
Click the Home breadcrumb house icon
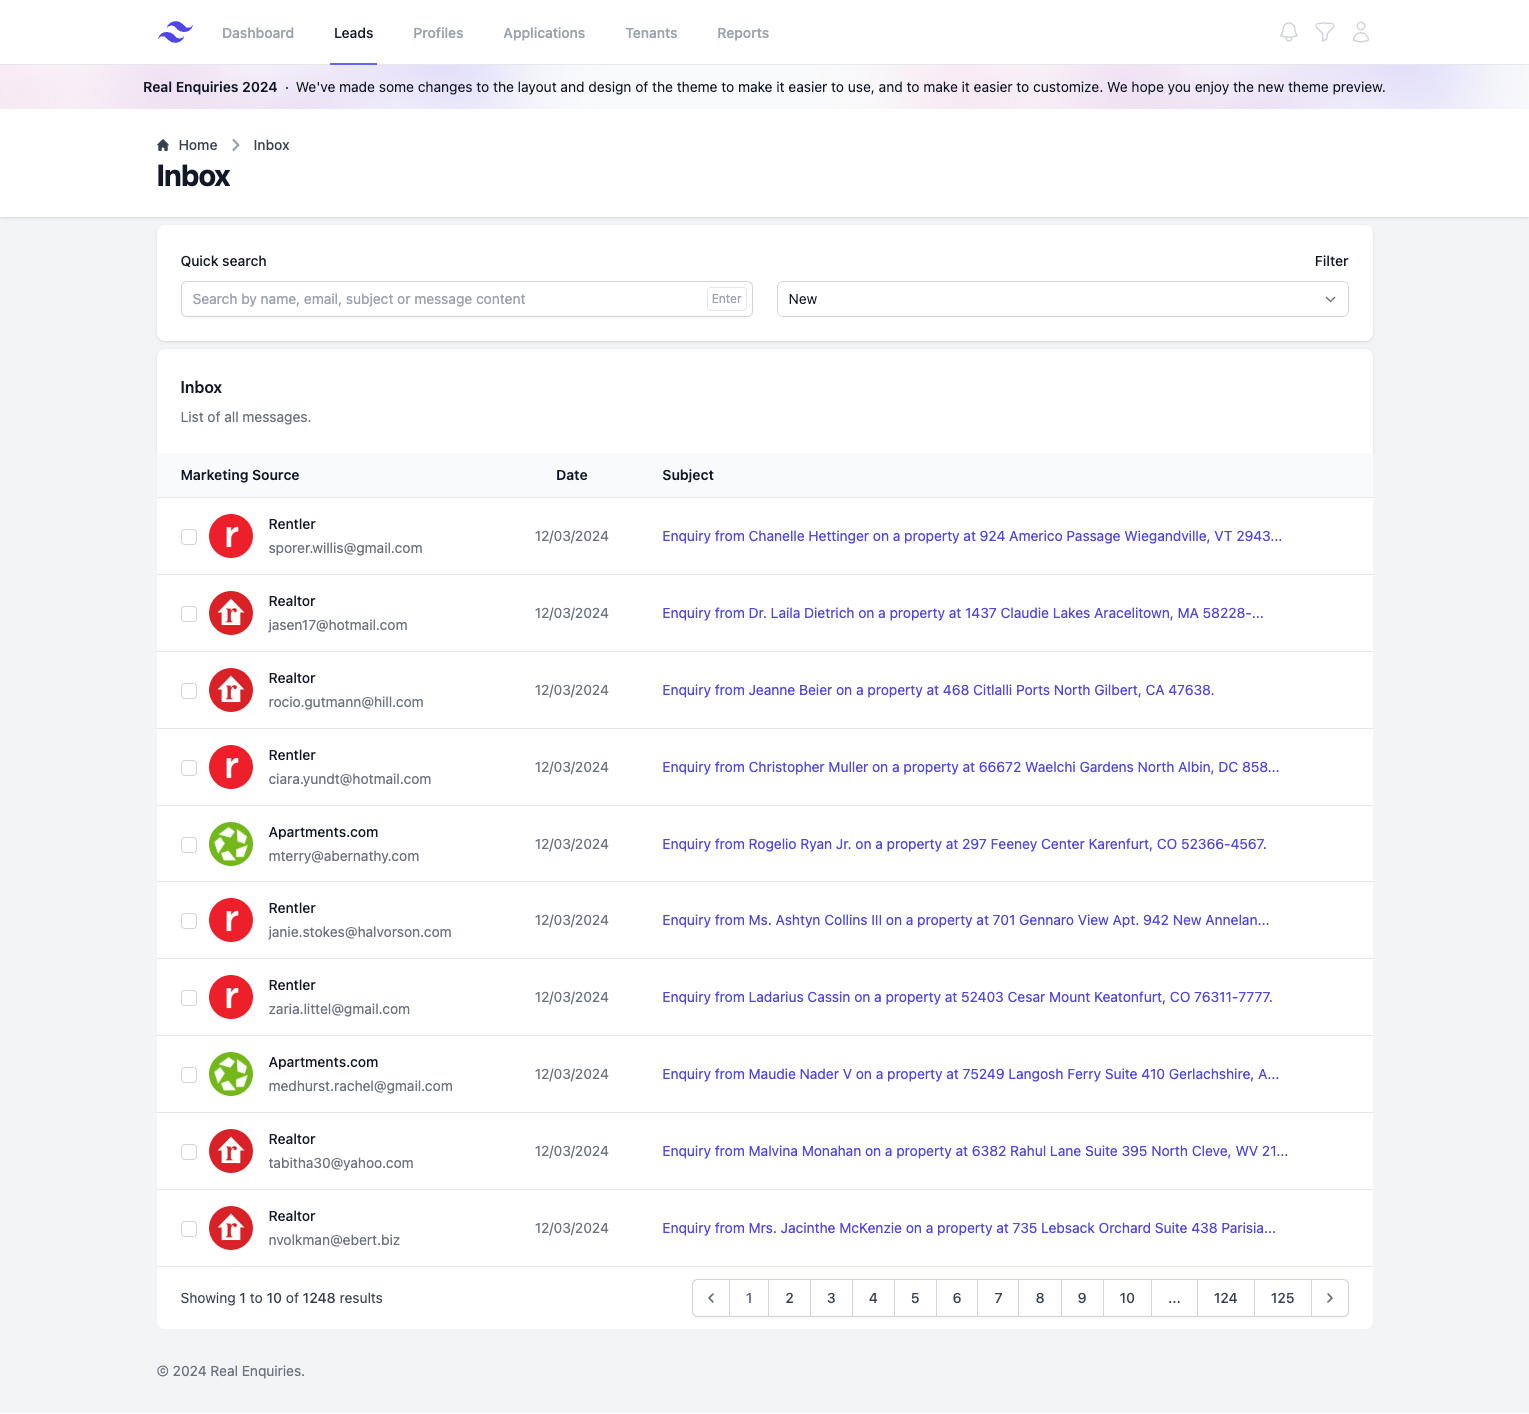(163, 145)
